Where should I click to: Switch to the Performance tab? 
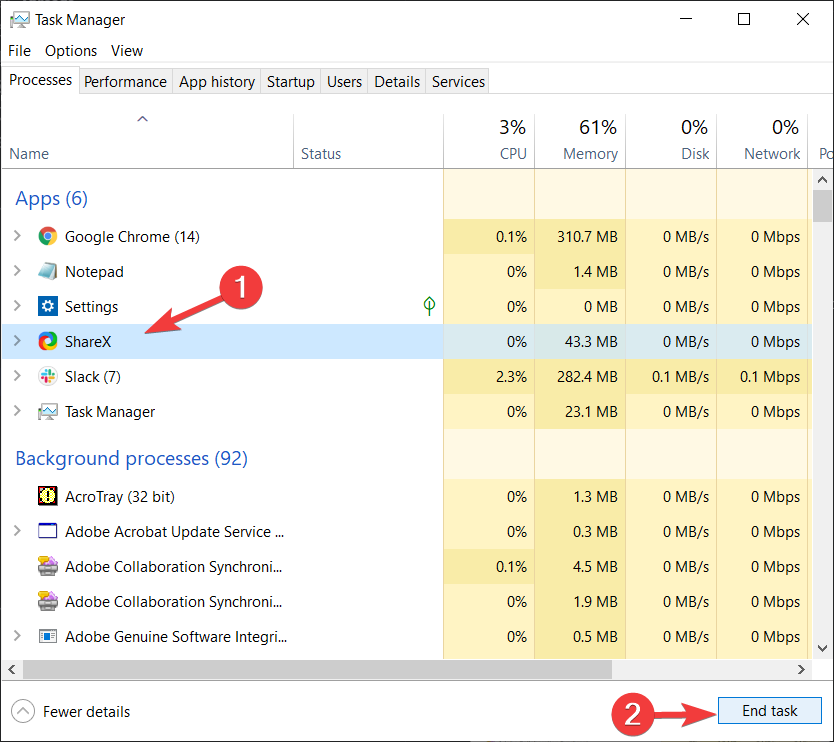[126, 81]
